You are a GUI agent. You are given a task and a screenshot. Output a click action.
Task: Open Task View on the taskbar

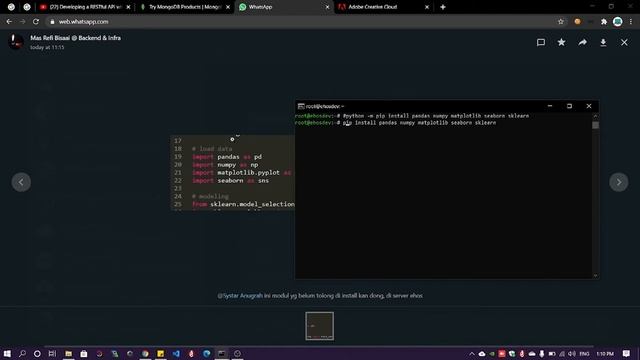pyautogui.click(x=52, y=353)
